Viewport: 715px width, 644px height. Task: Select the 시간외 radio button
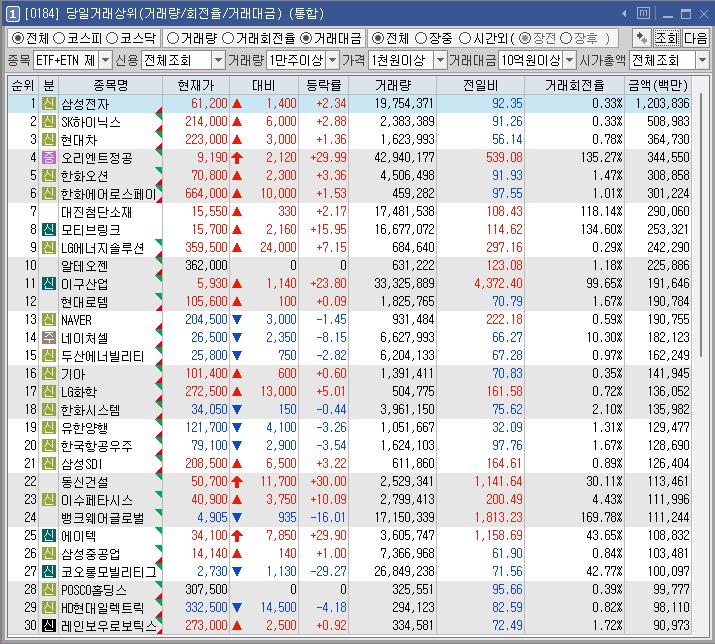tap(465, 38)
